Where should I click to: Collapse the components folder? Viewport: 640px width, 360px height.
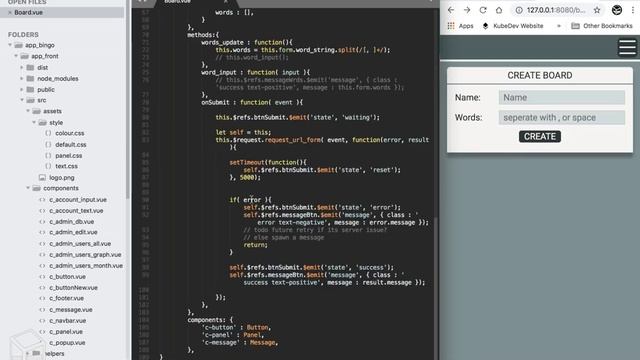point(28,188)
